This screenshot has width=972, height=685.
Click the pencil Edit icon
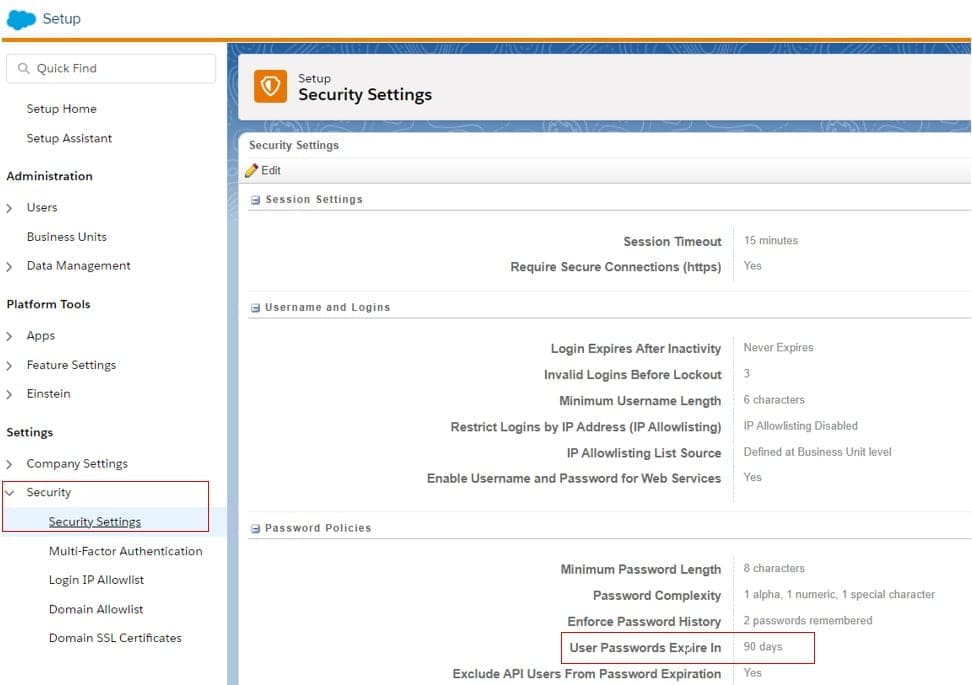(x=252, y=171)
